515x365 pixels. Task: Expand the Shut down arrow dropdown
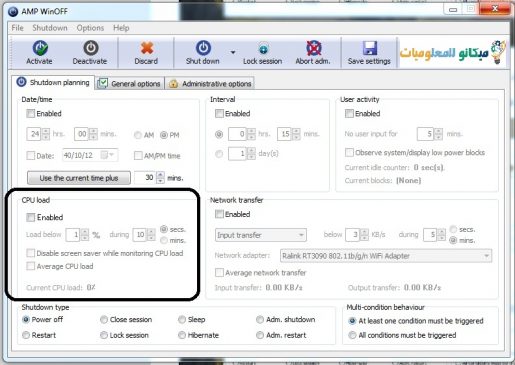[233, 52]
